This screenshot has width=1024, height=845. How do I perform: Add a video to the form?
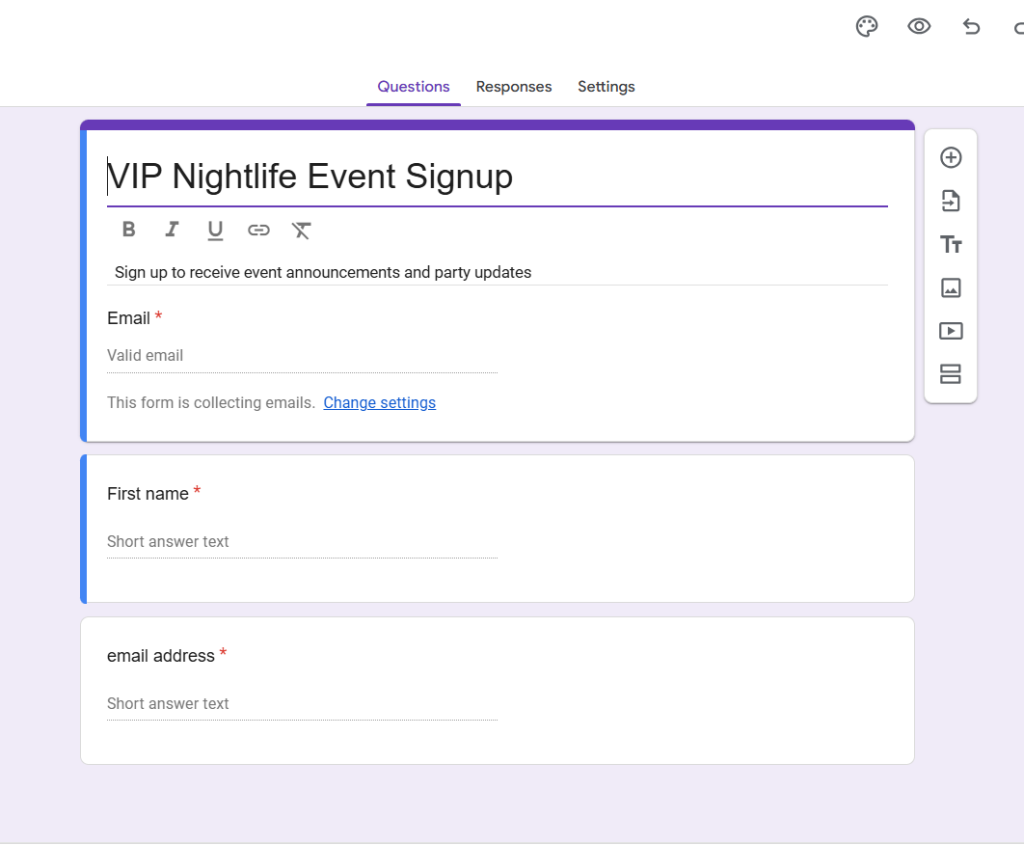(951, 331)
